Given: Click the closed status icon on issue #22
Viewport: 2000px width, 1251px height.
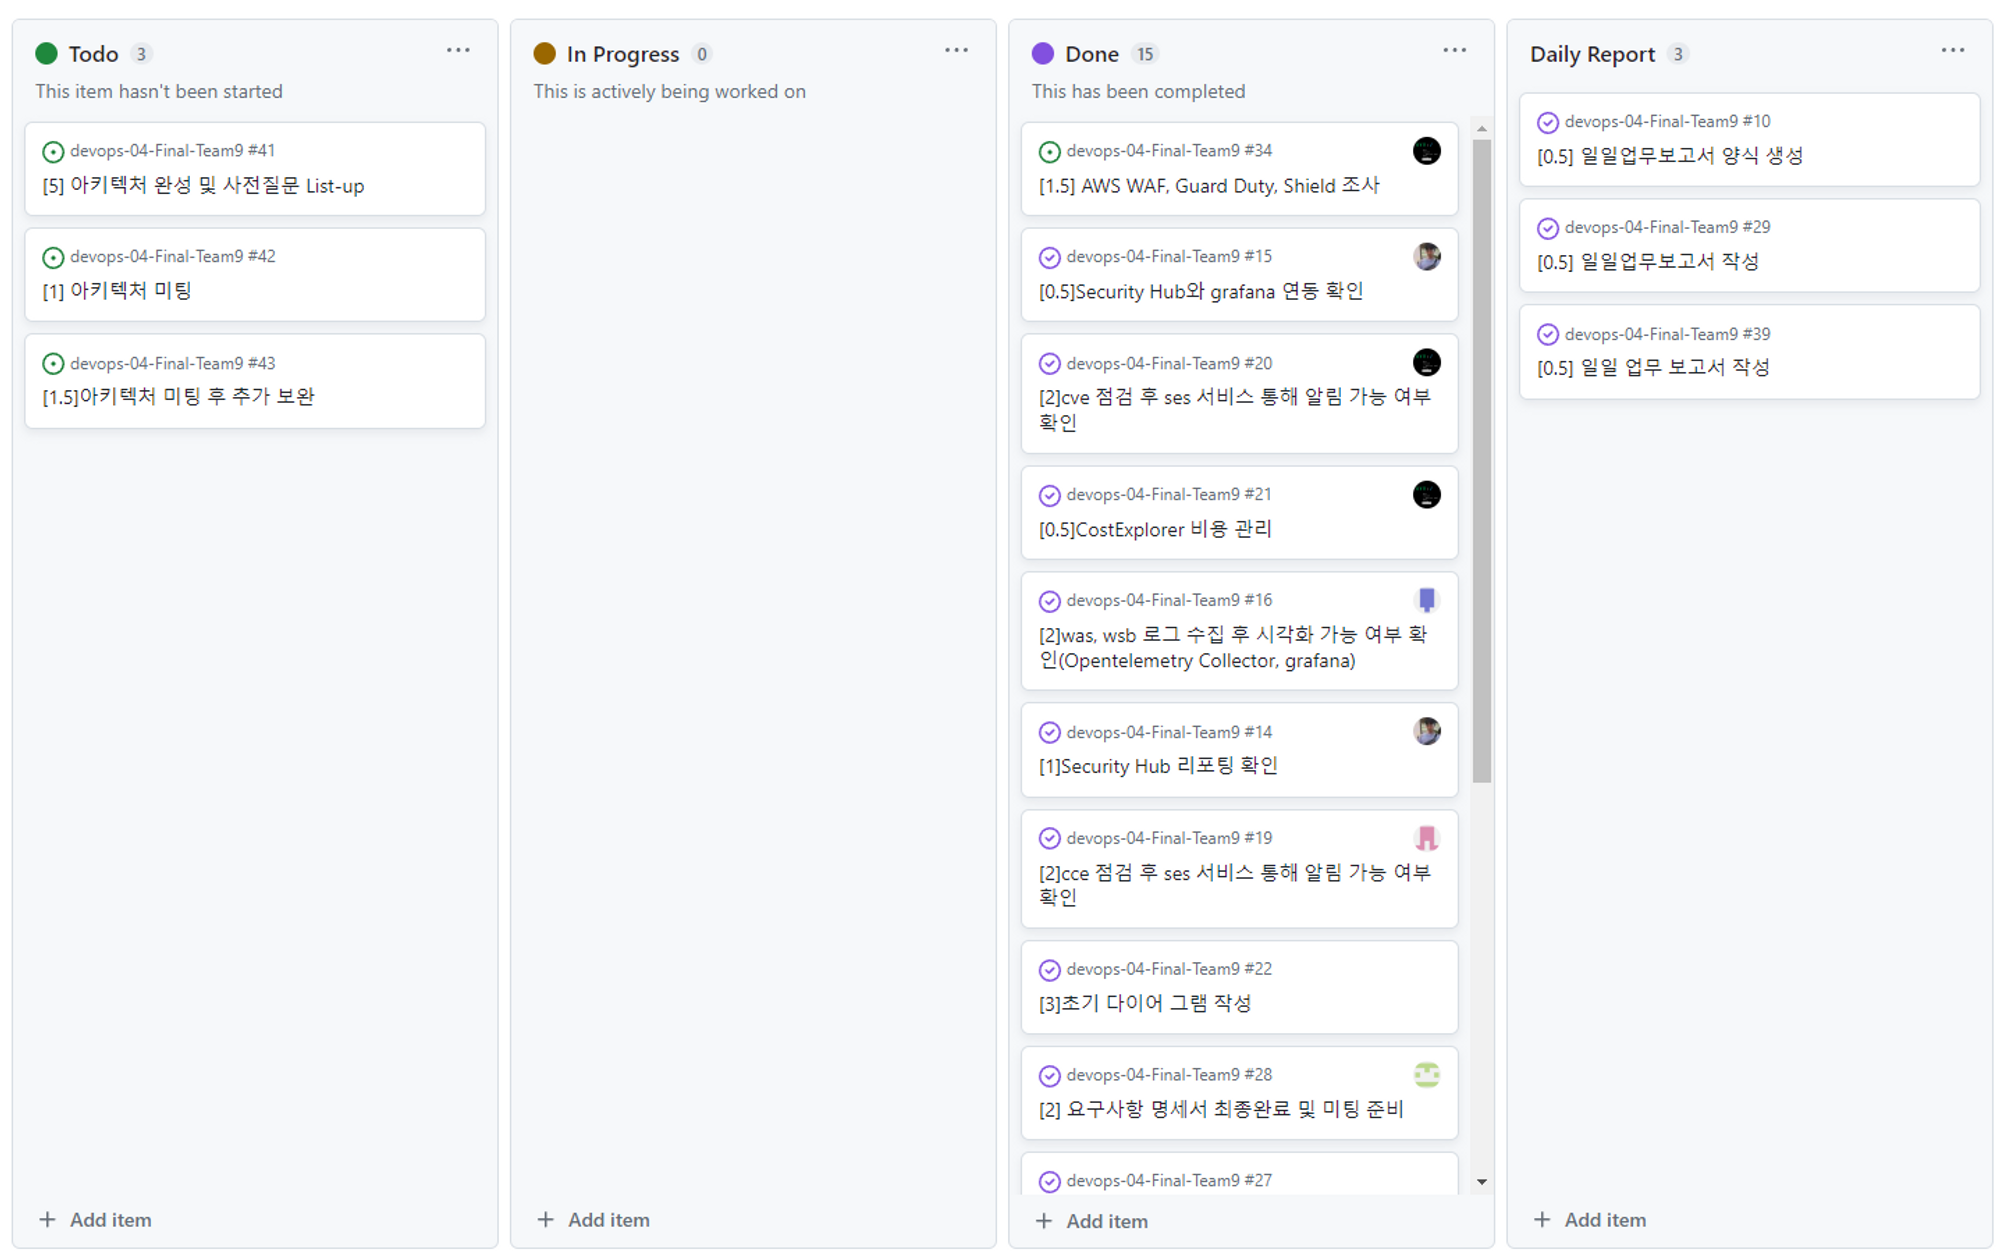Looking at the screenshot, I should (1049, 970).
